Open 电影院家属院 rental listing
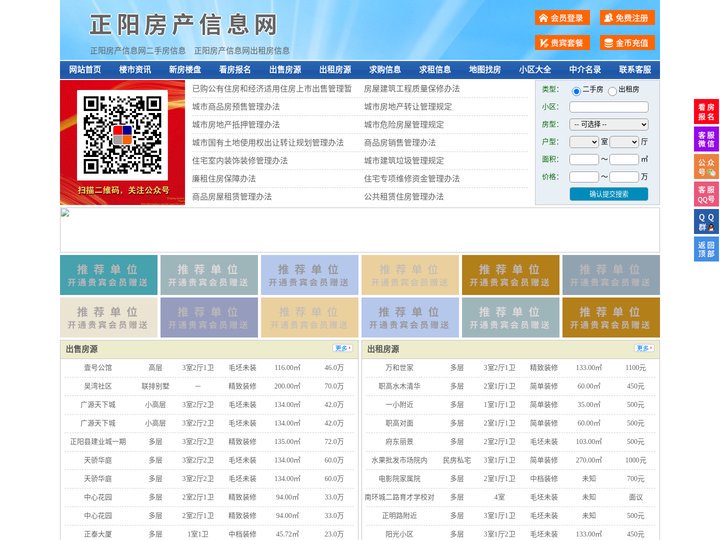Viewport: 720px width, 540px height. point(399,478)
